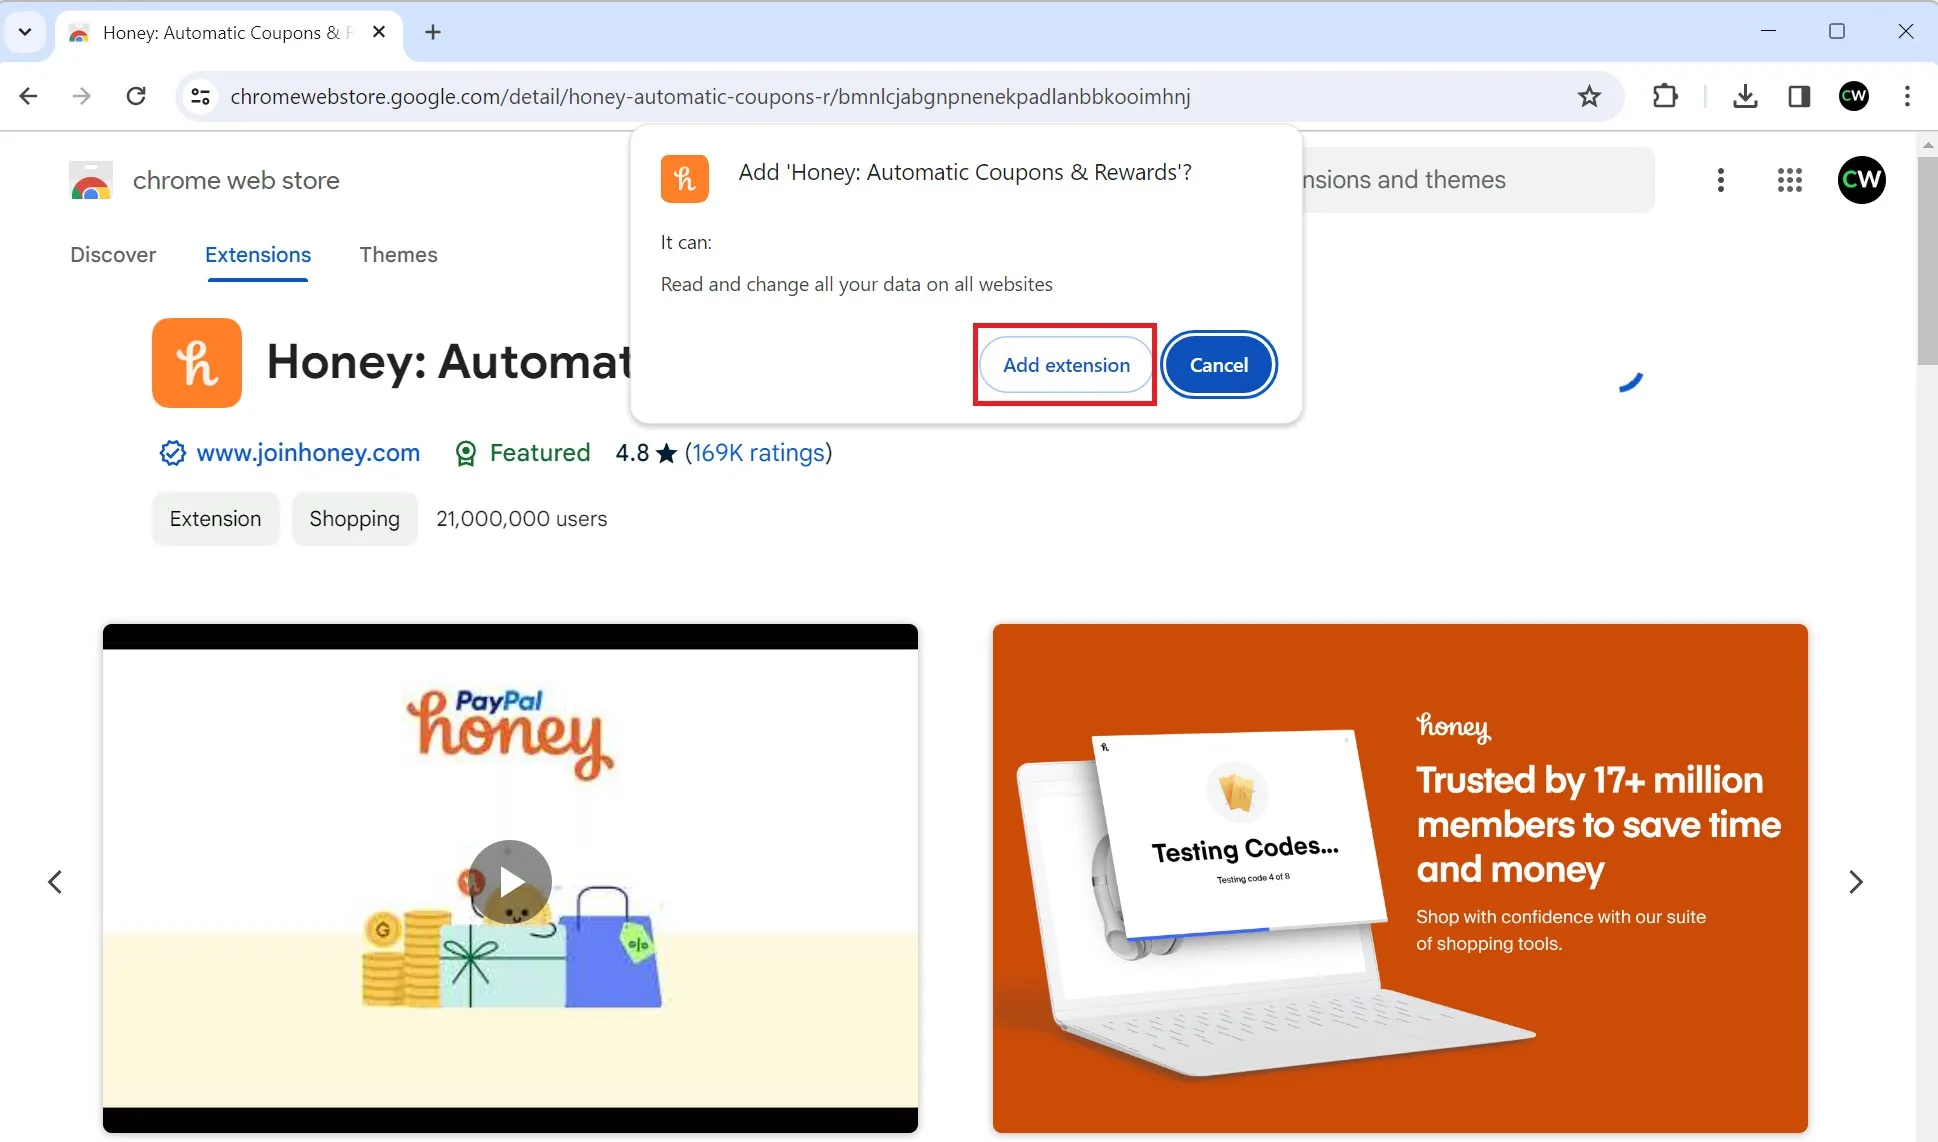The width and height of the screenshot is (1938, 1142).
Task: Open the Chrome browser three-dot menu
Action: pos(1907,96)
